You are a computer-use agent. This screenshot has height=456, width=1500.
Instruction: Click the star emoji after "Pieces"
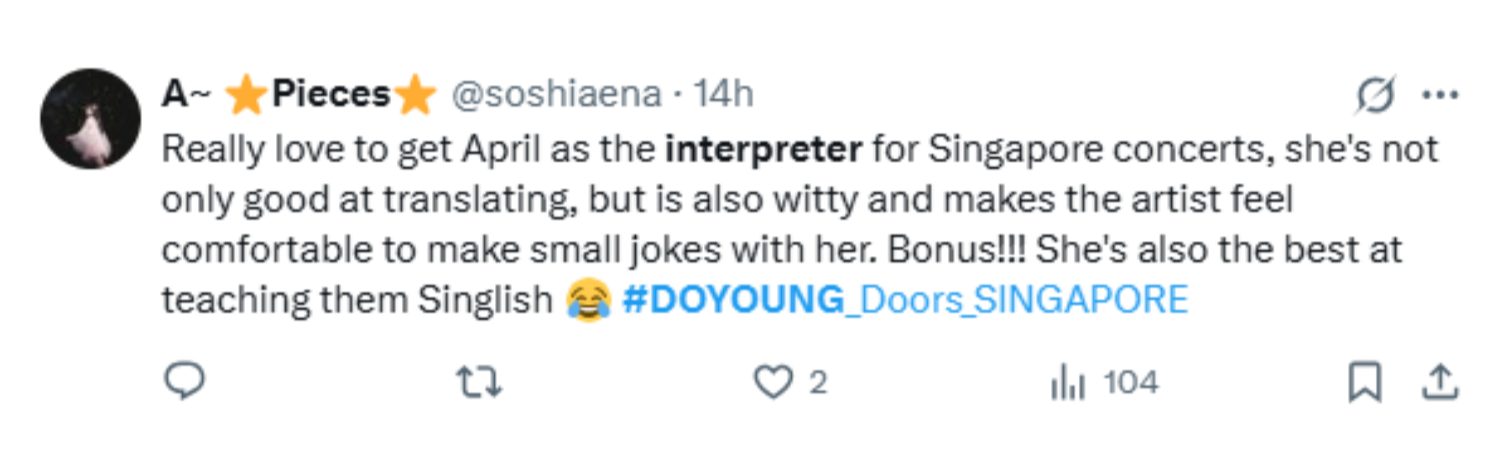point(415,95)
